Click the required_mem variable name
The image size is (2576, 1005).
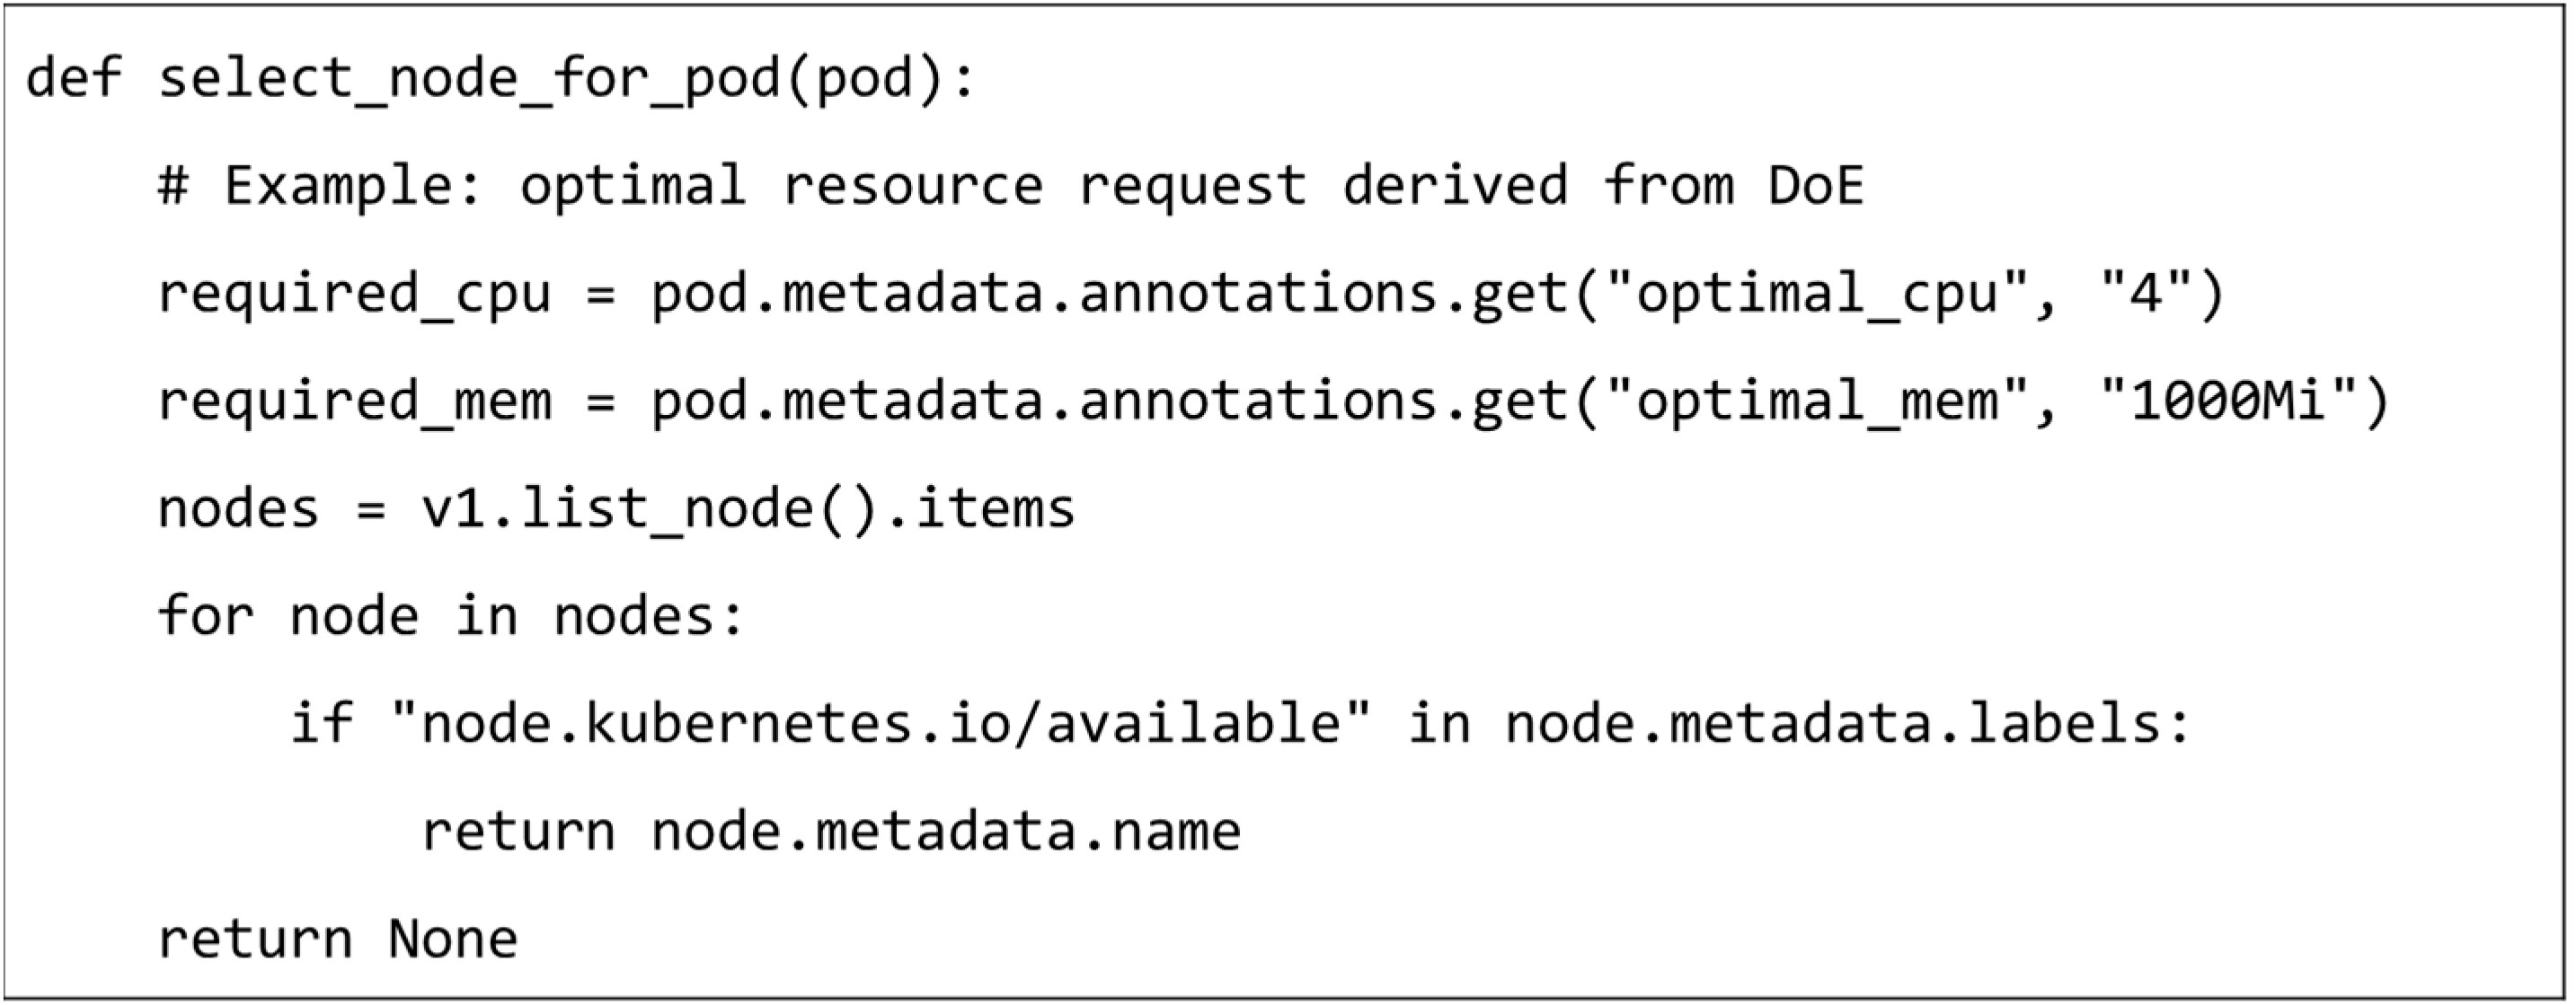pos(355,402)
